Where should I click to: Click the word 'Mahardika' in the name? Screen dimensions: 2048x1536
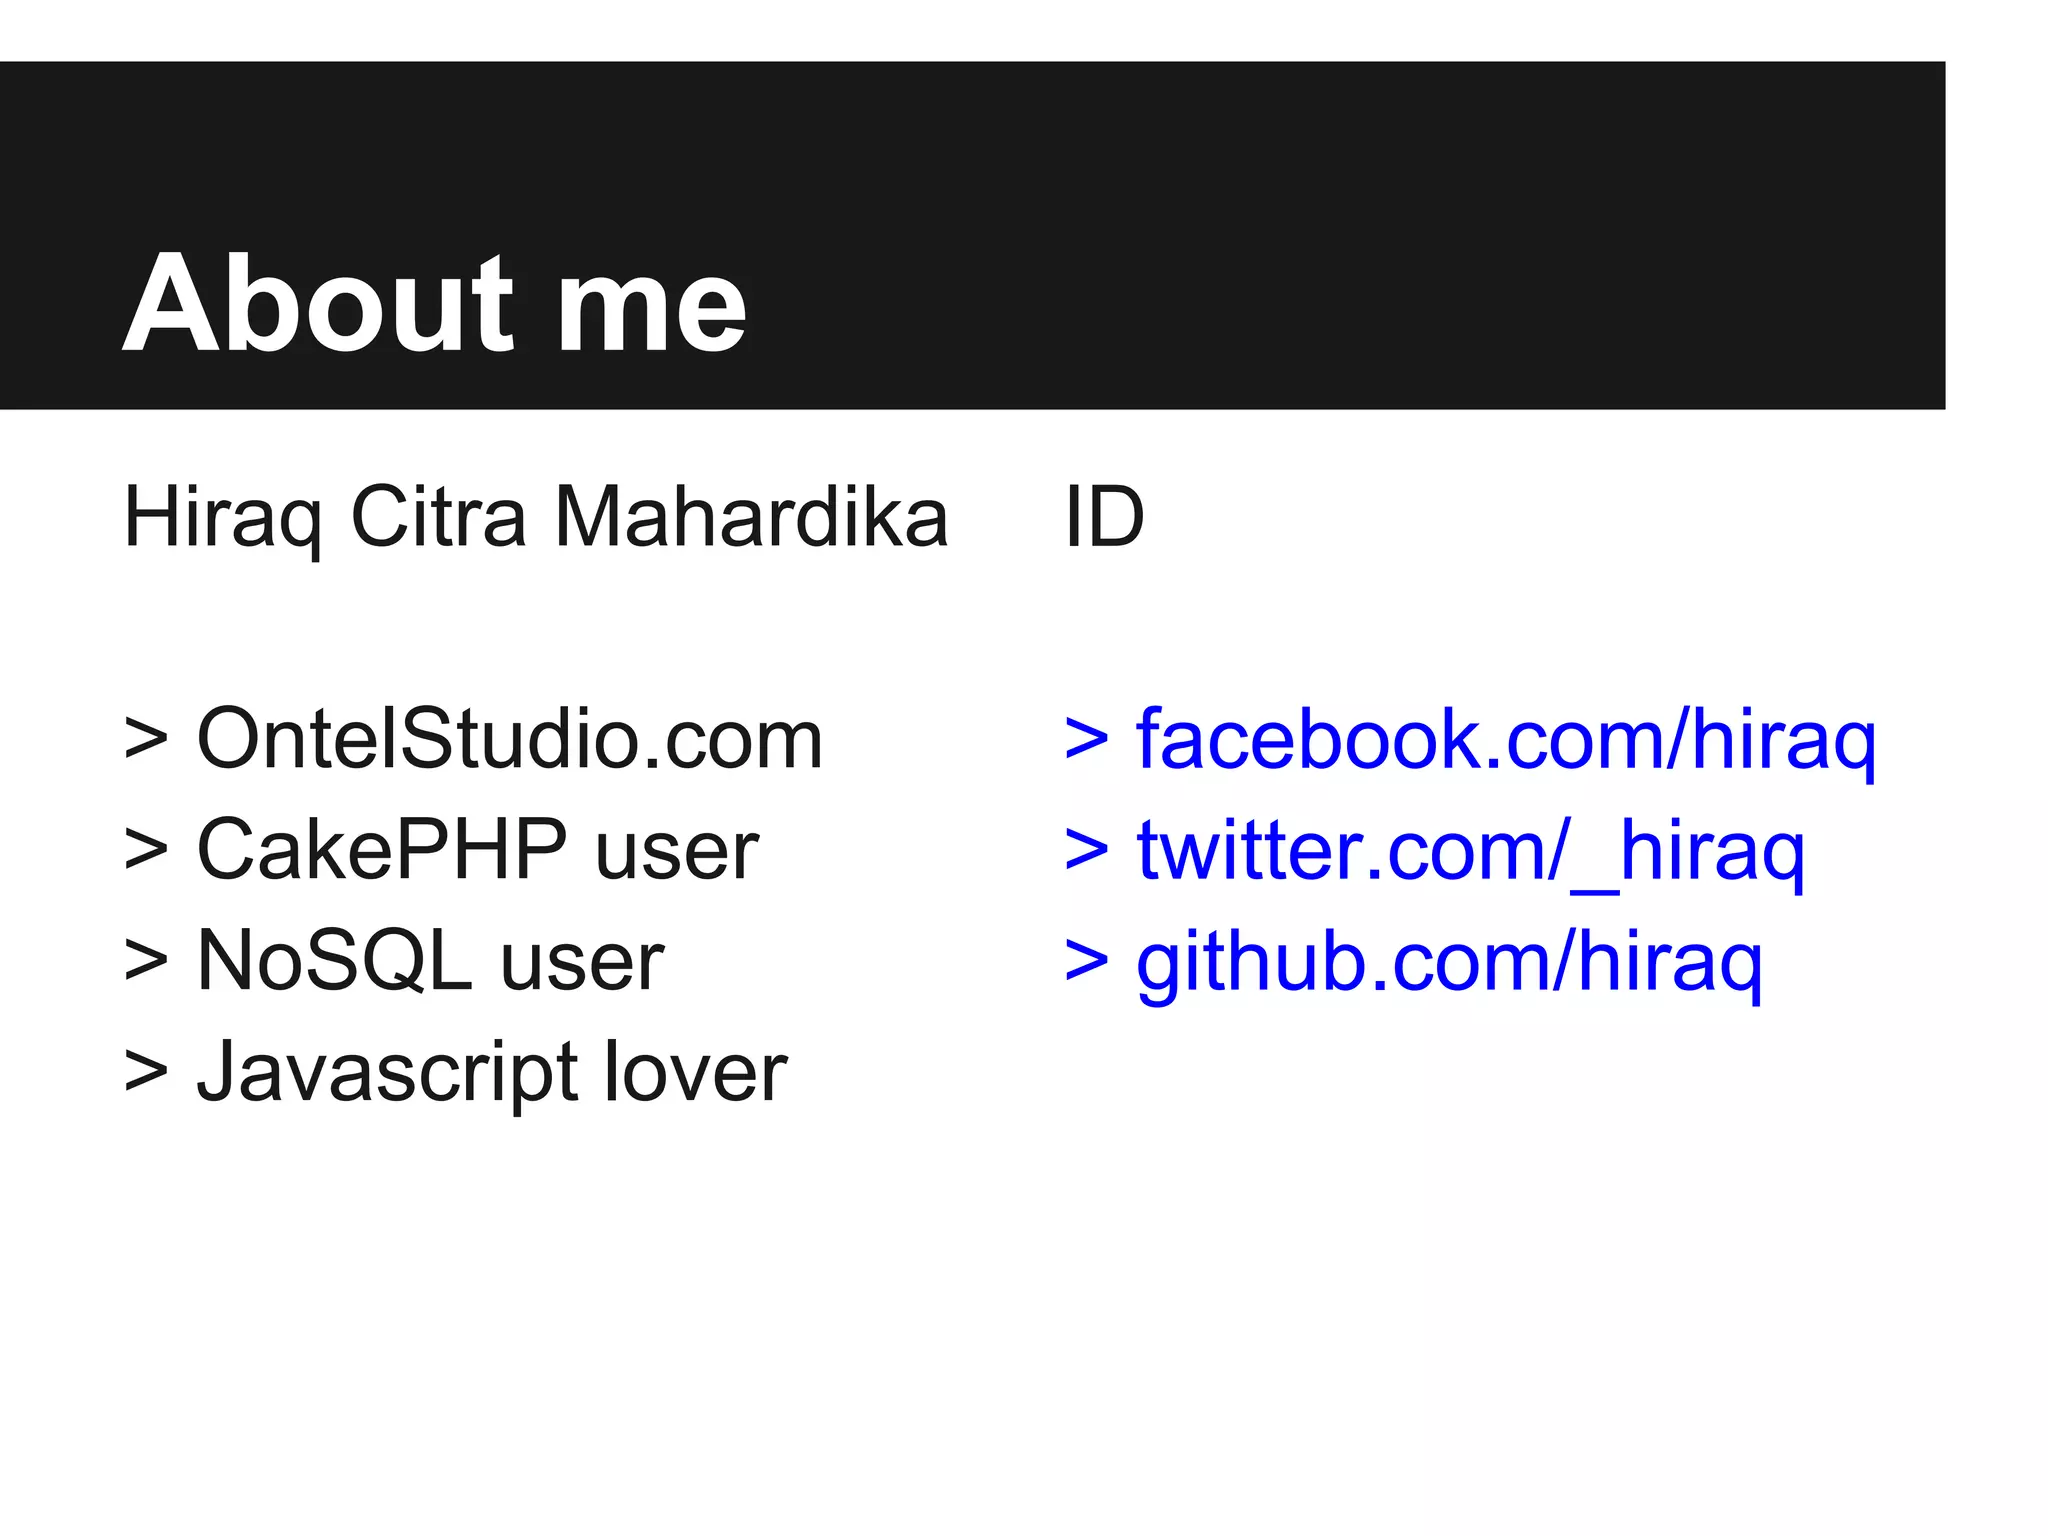click(x=750, y=518)
